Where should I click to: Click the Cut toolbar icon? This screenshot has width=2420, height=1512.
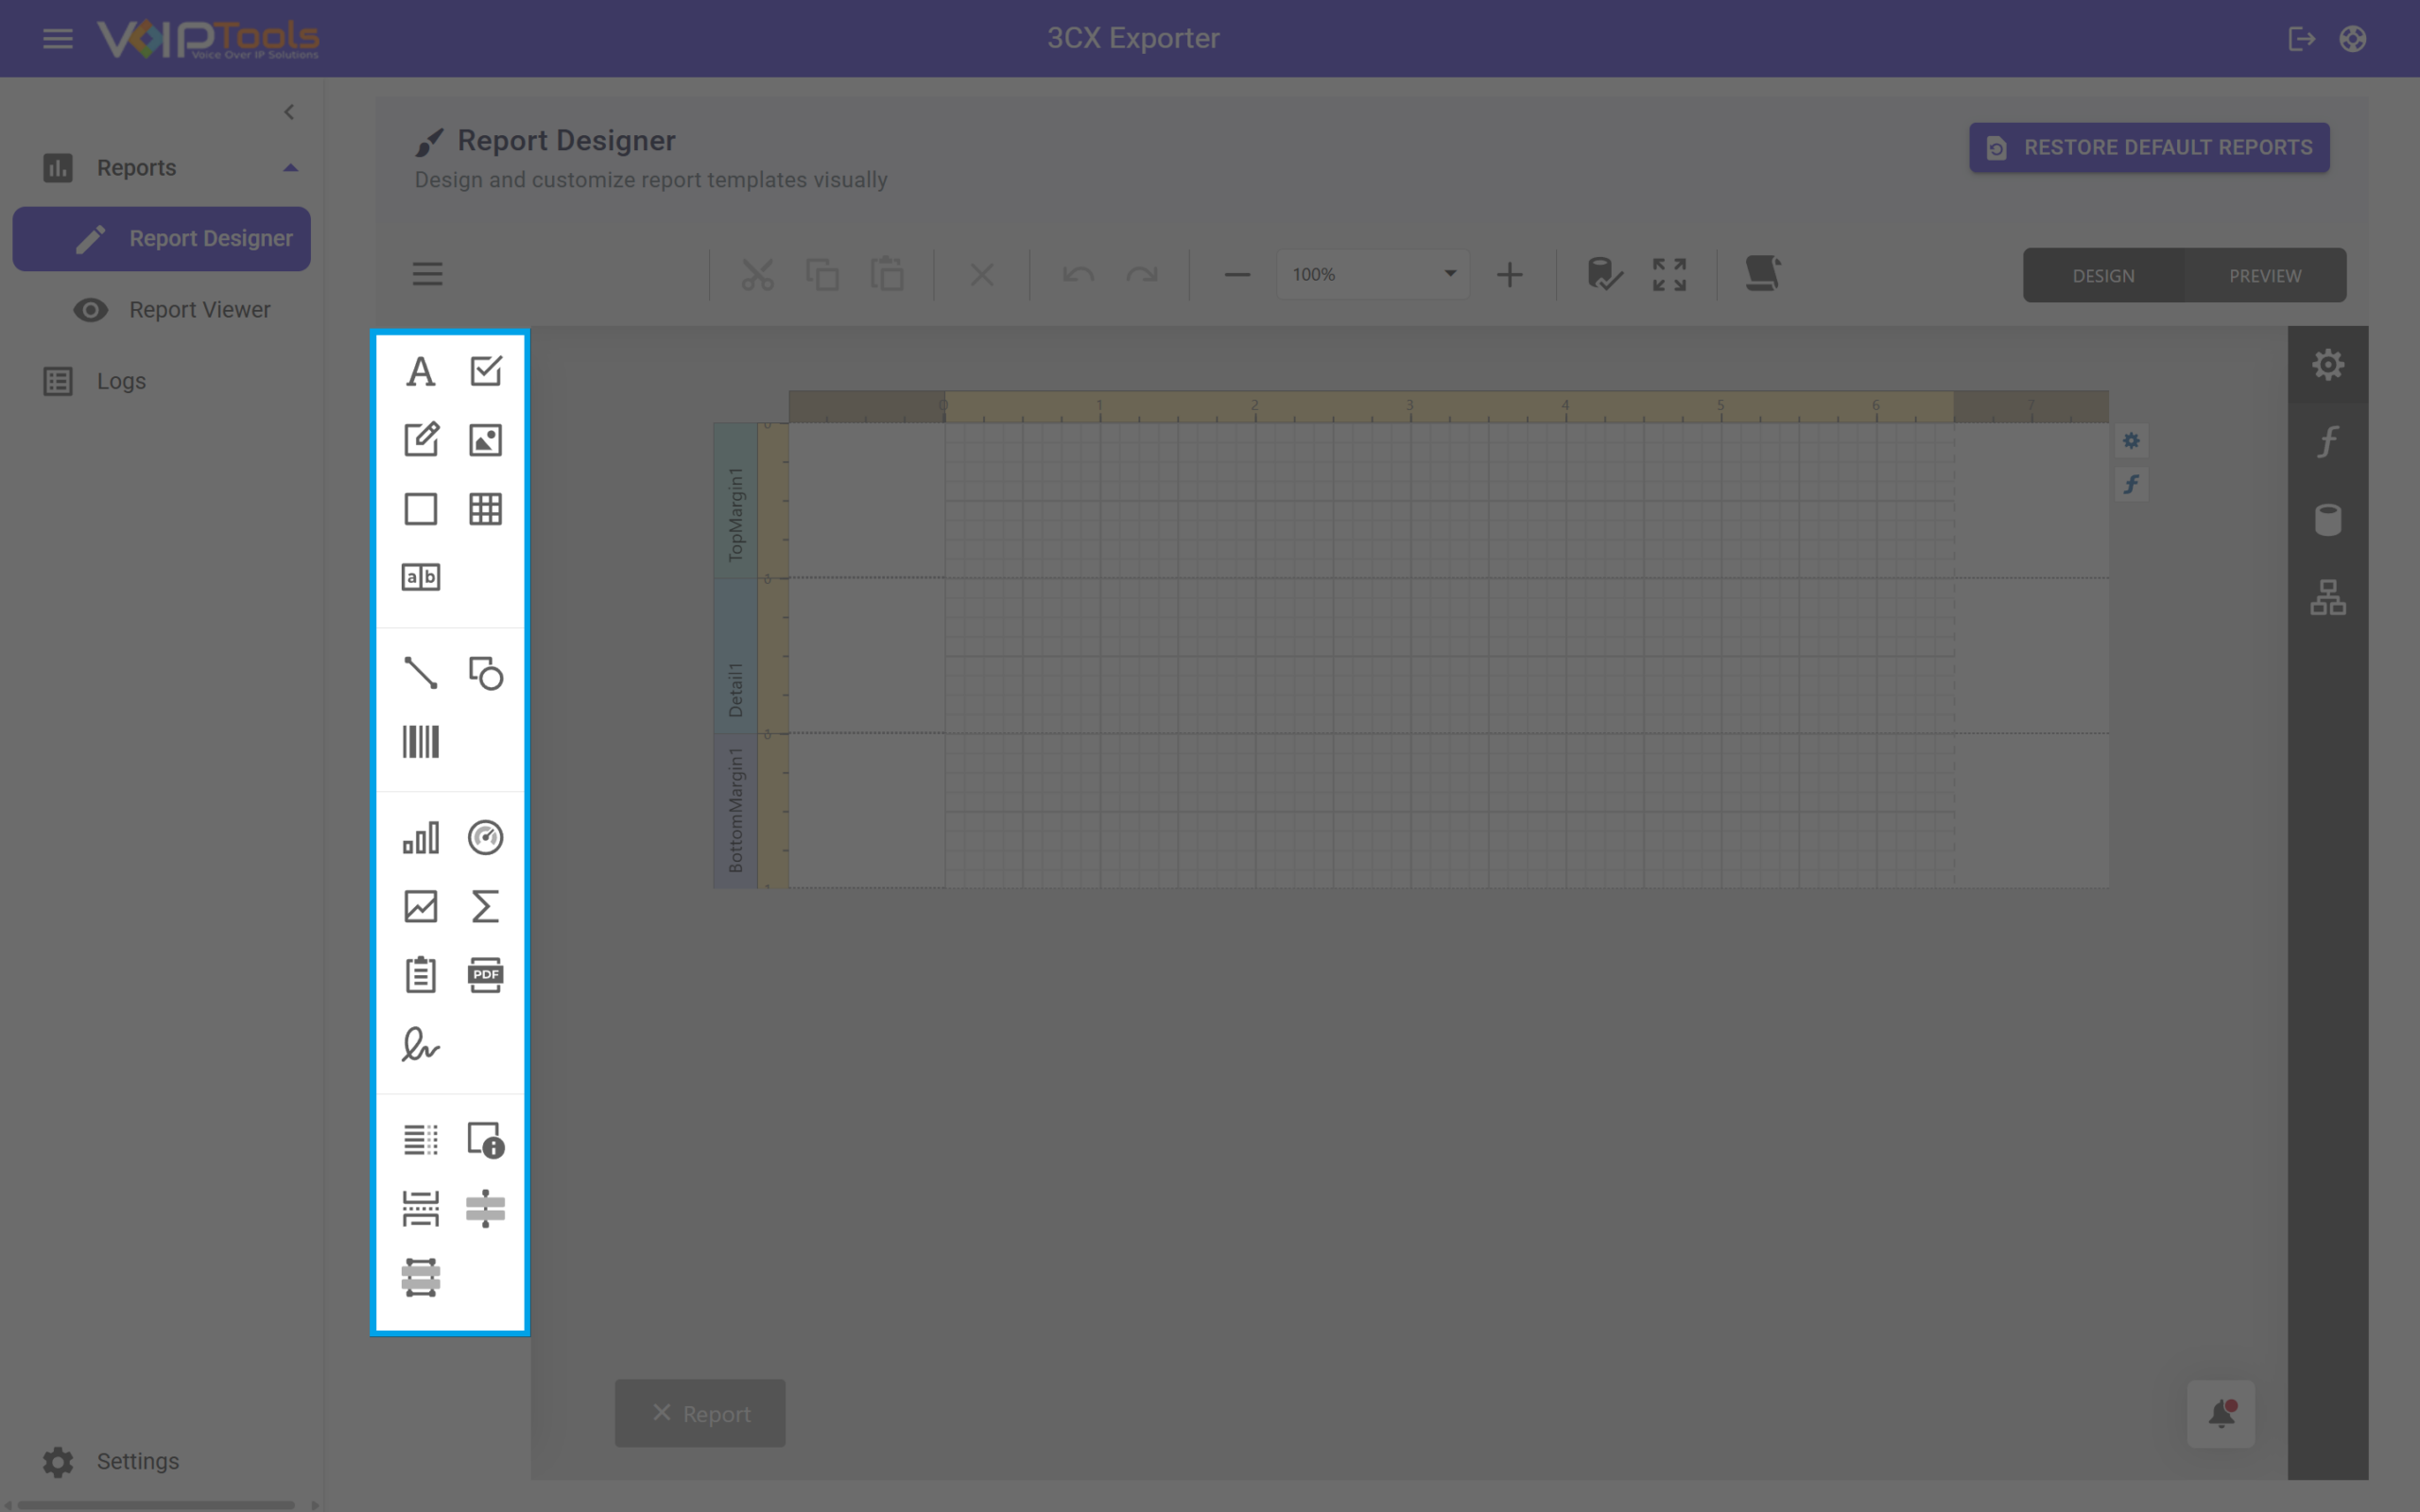pyautogui.click(x=757, y=274)
